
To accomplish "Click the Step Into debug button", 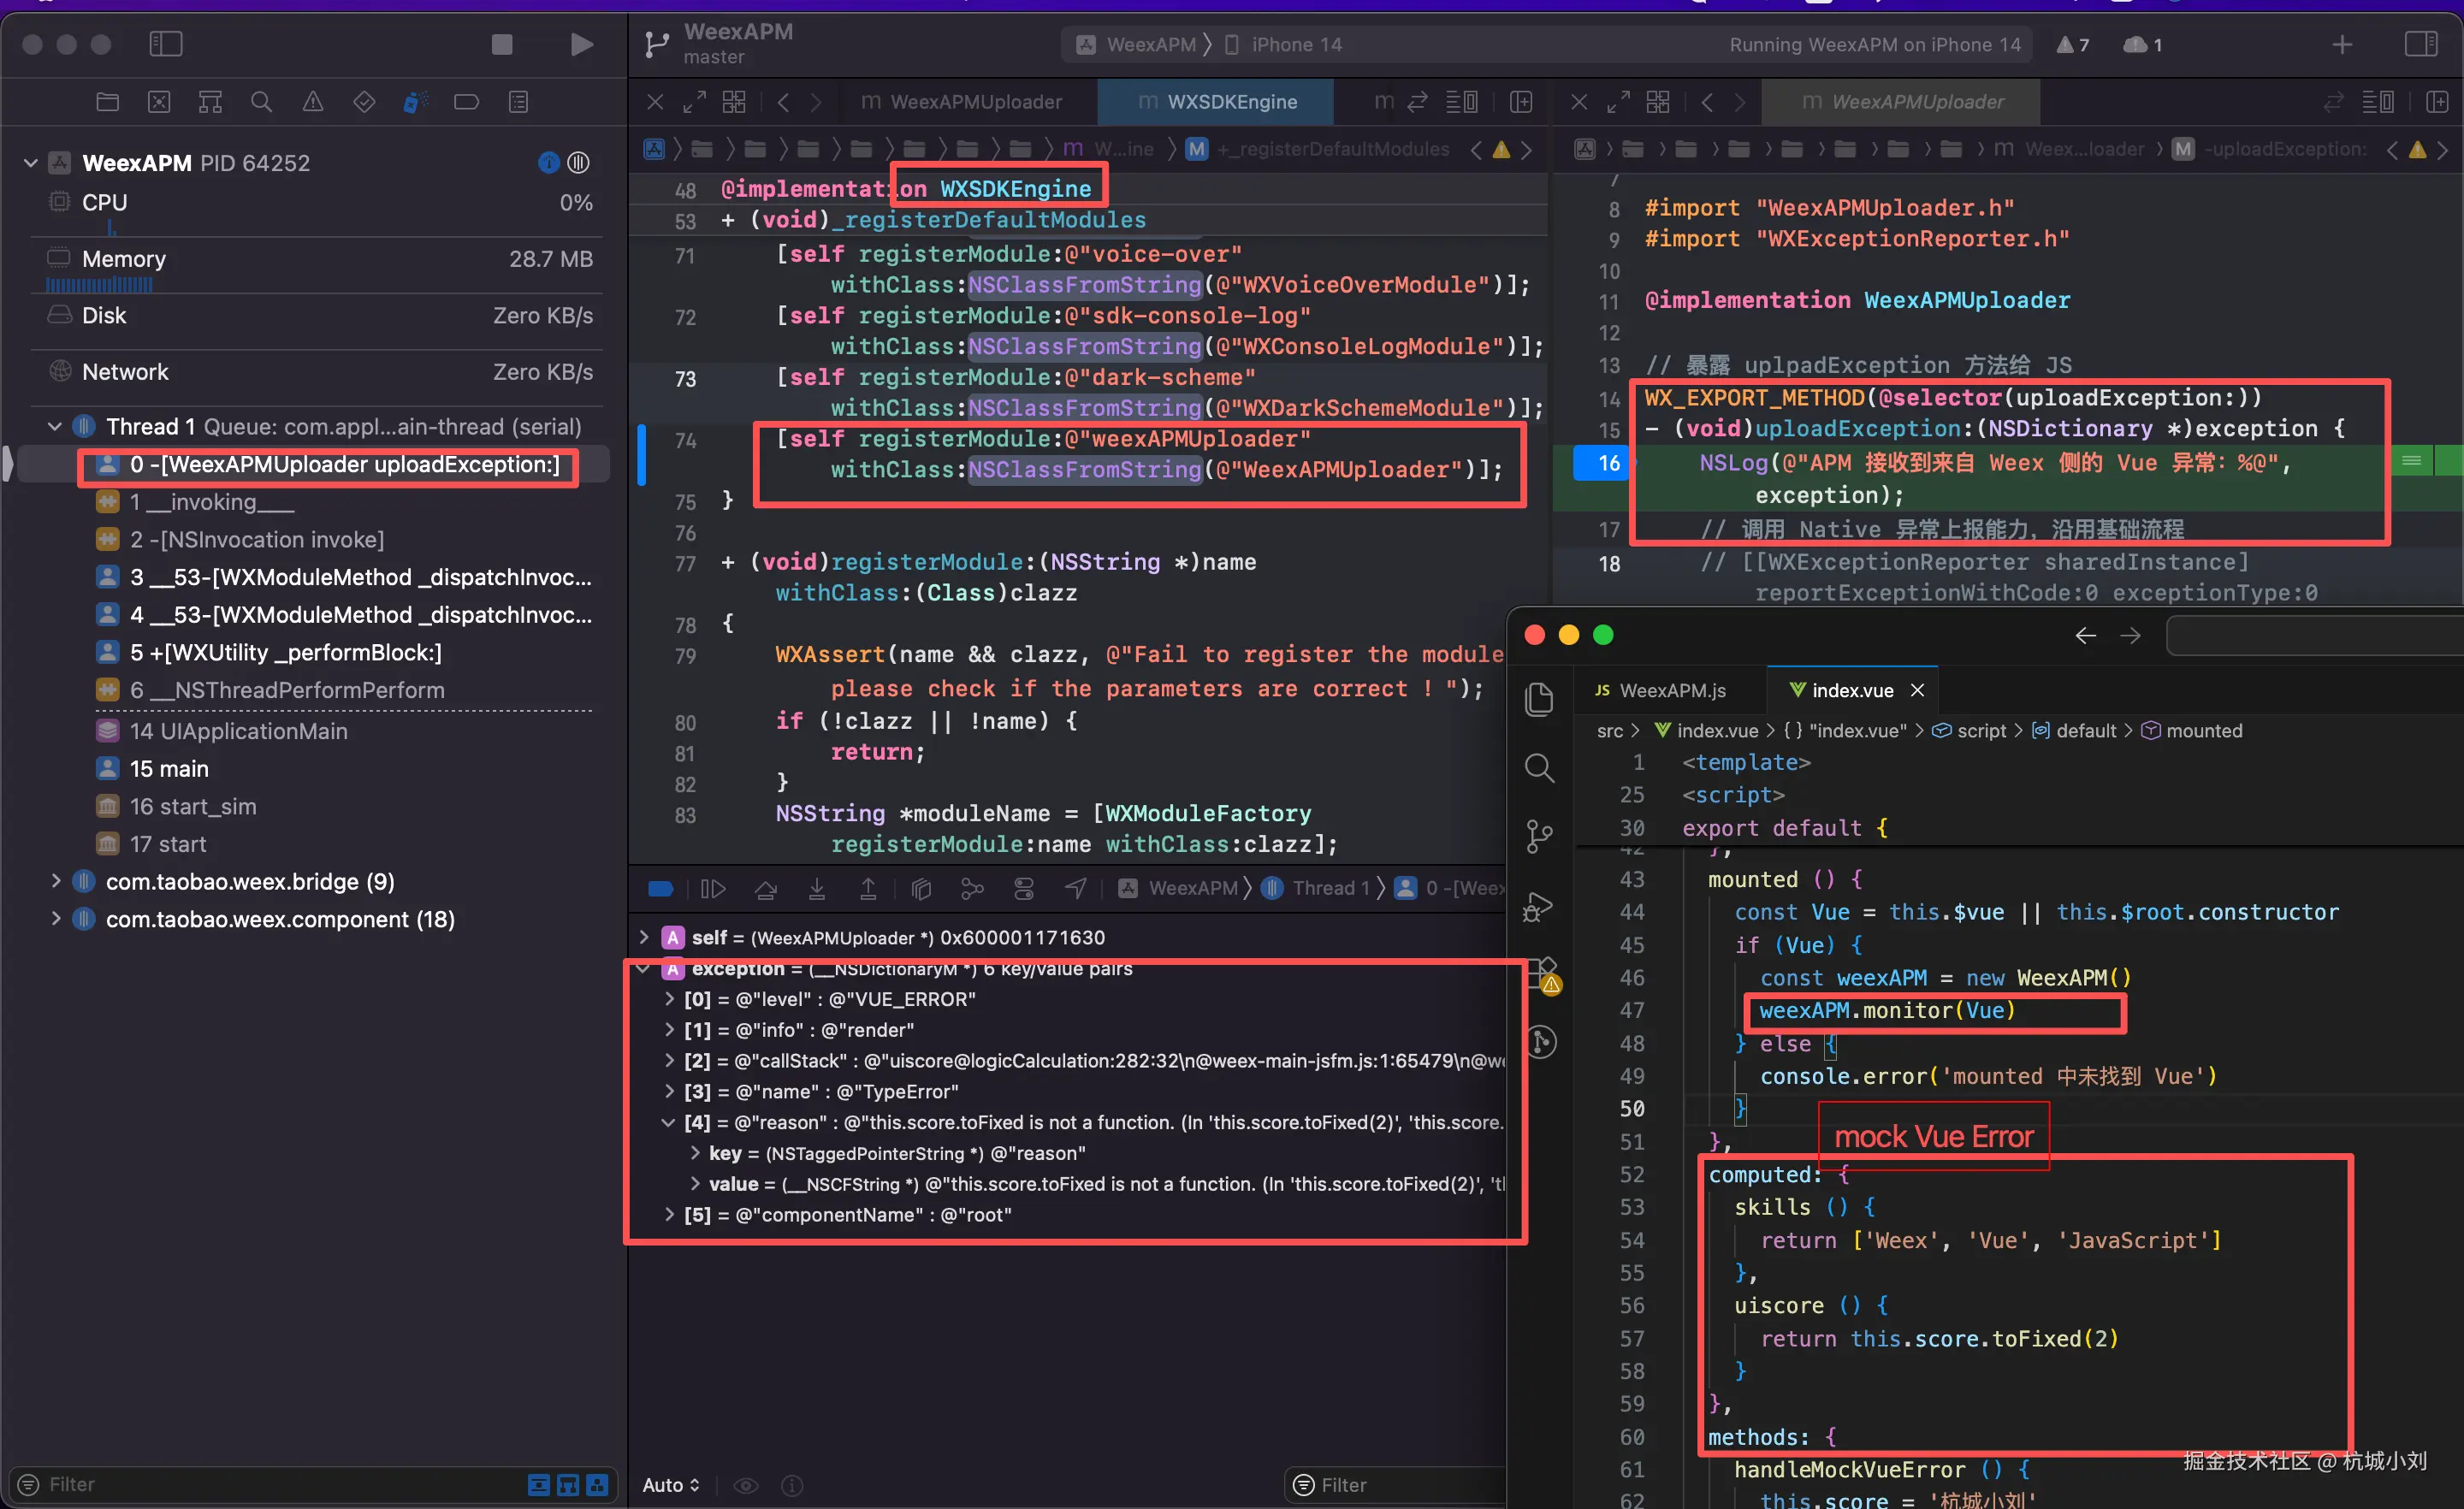I will [x=817, y=888].
